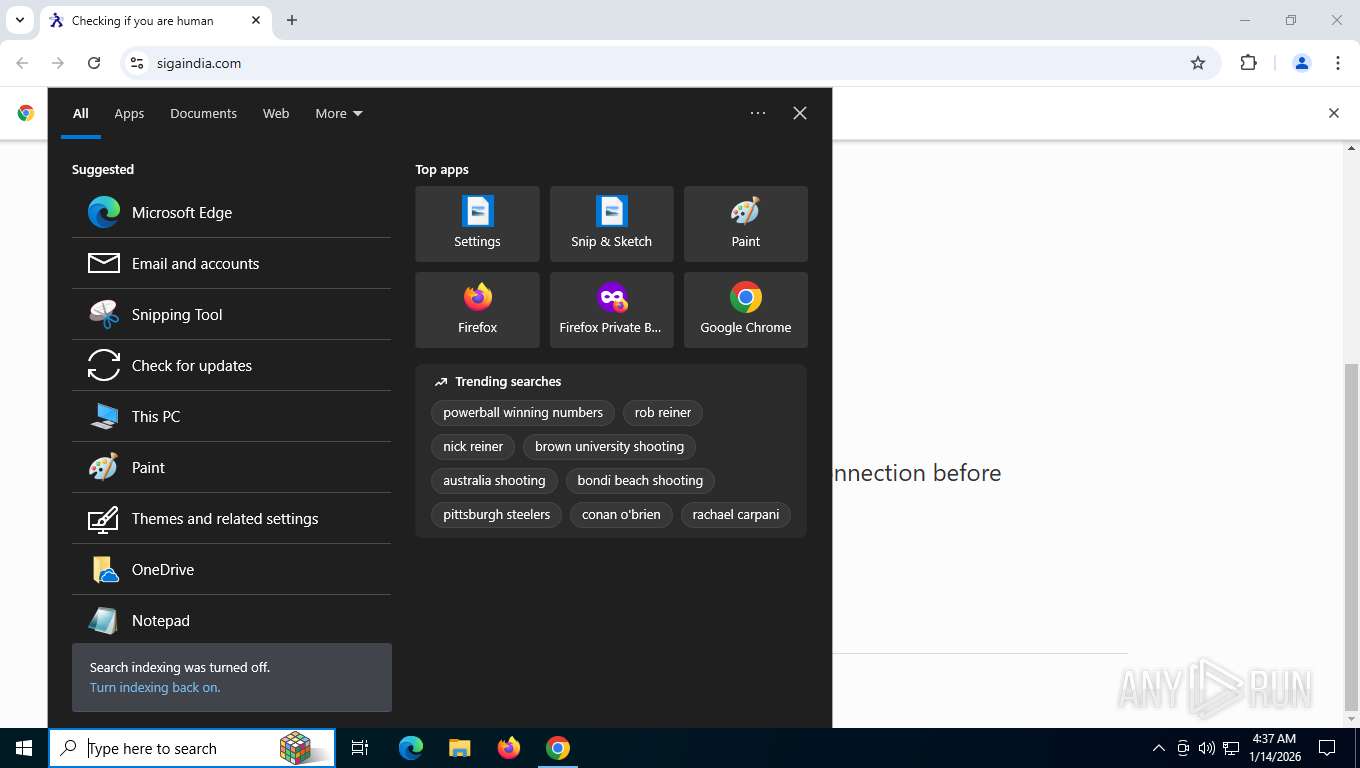The width and height of the screenshot is (1360, 768).
Task: Switch to Chrome on the taskbar
Action: (x=558, y=748)
